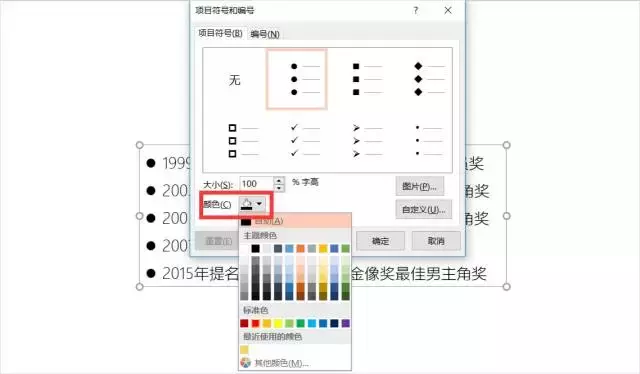Image resolution: width=640 pixels, height=374 pixels.
Task: Click the 图片(P)... button
Action: pos(419,186)
